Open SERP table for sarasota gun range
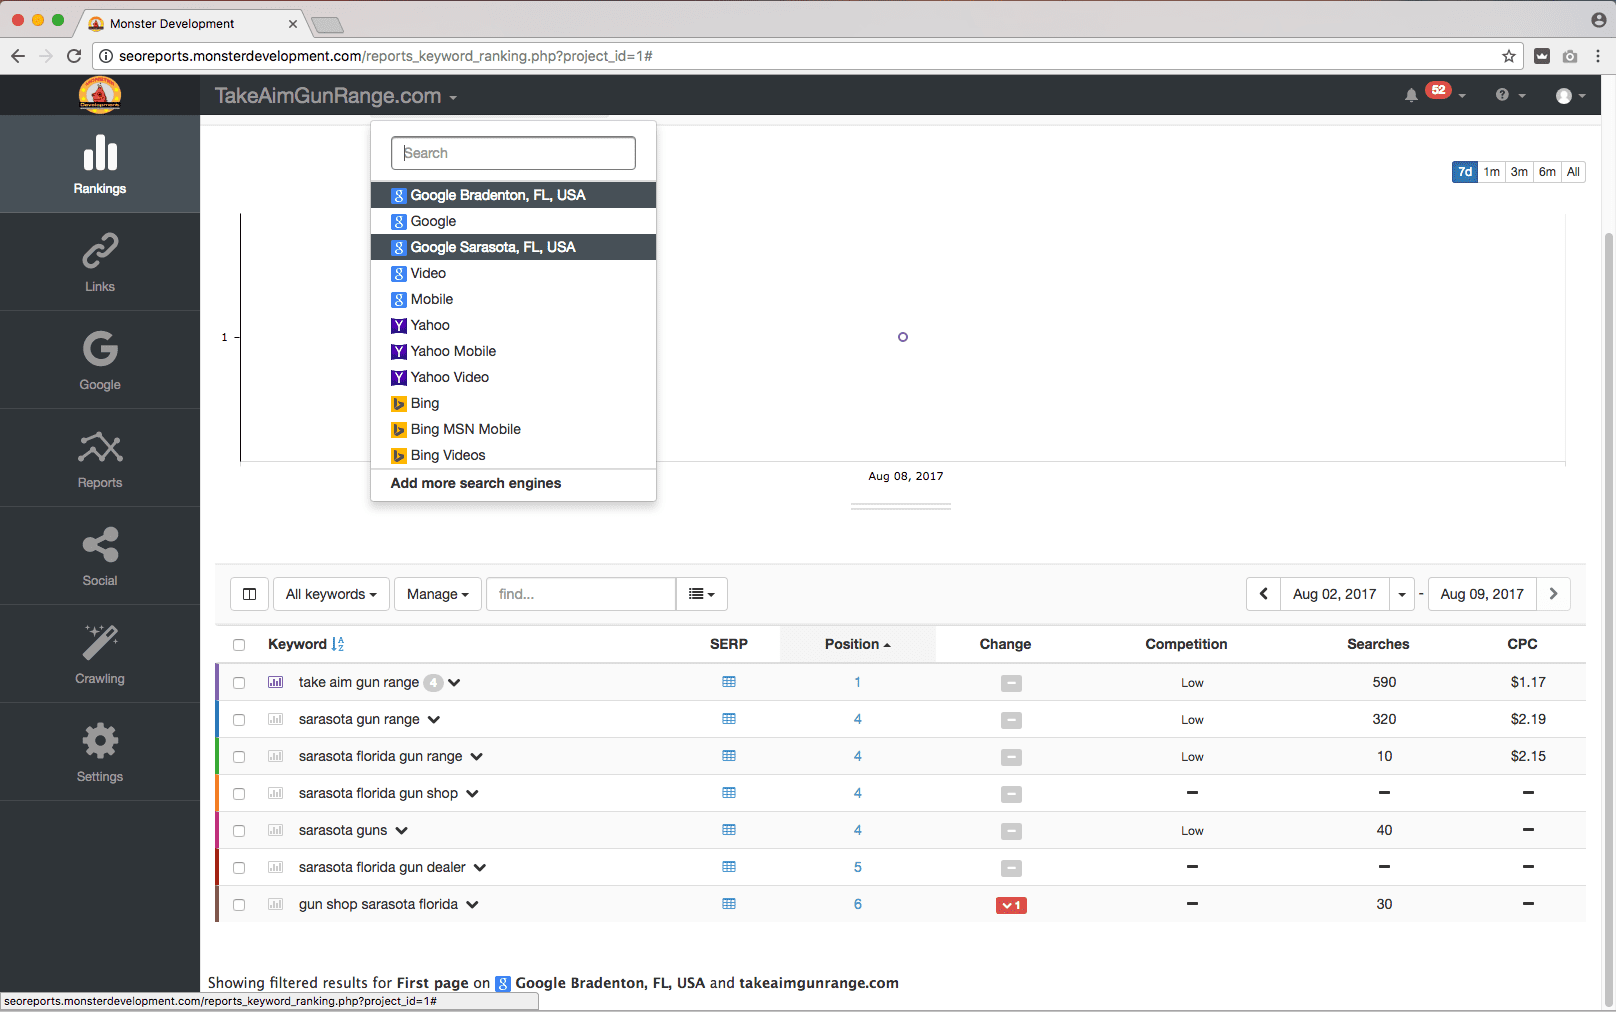 [x=729, y=719]
